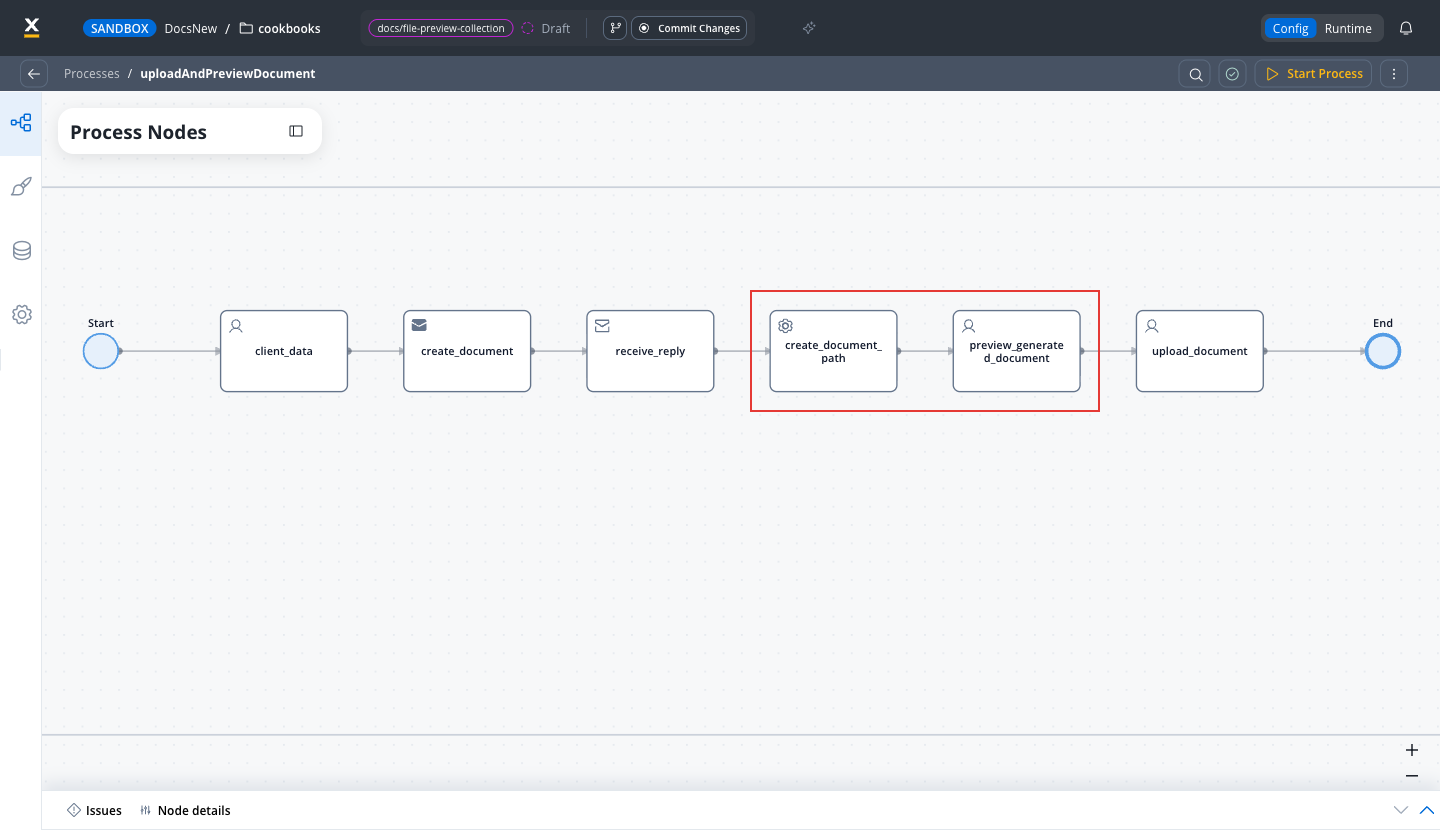Image resolution: width=1440 pixels, height=830 pixels.
Task: Navigate to Processes breadcrumb
Action: pos(92,74)
